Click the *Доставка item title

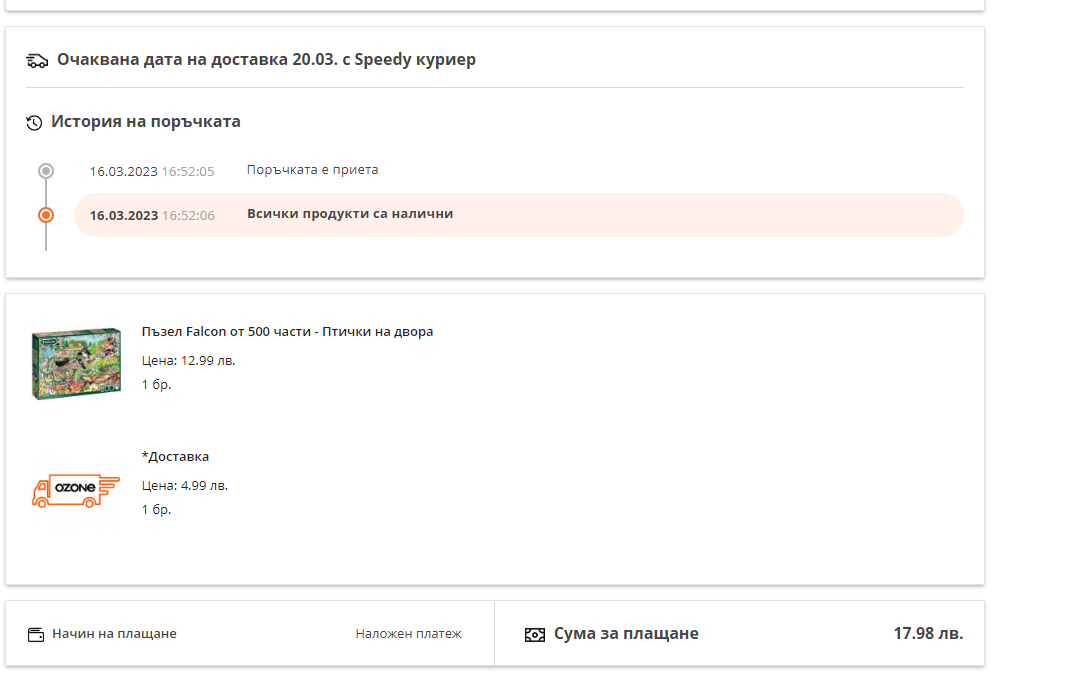(x=176, y=456)
